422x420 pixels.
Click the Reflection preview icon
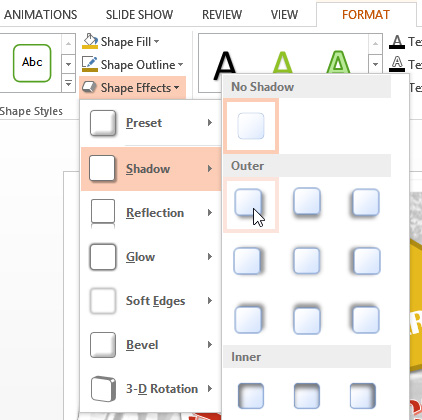(x=103, y=214)
